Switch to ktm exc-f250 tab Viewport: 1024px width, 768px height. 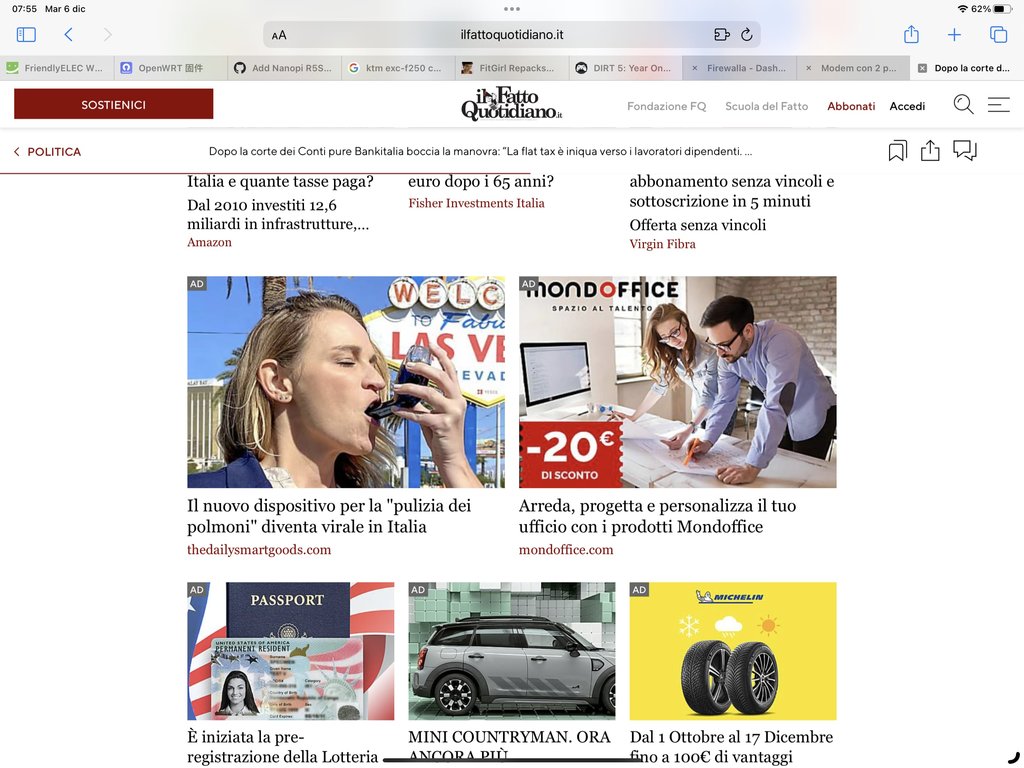398,68
